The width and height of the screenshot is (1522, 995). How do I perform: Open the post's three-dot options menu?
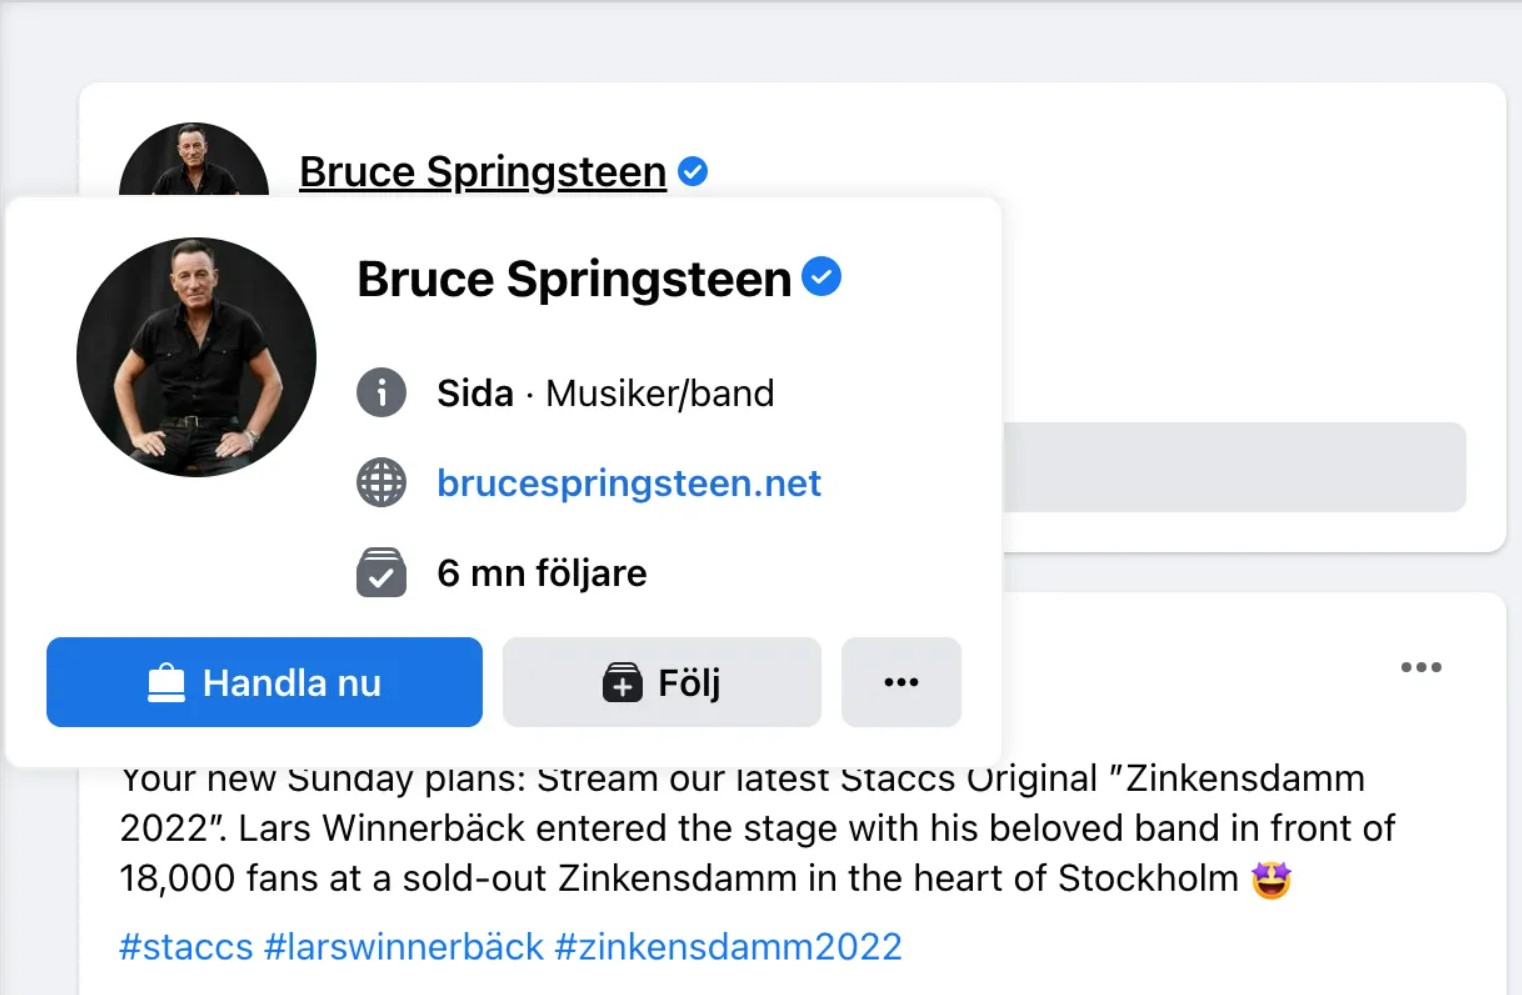pos(1420,667)
